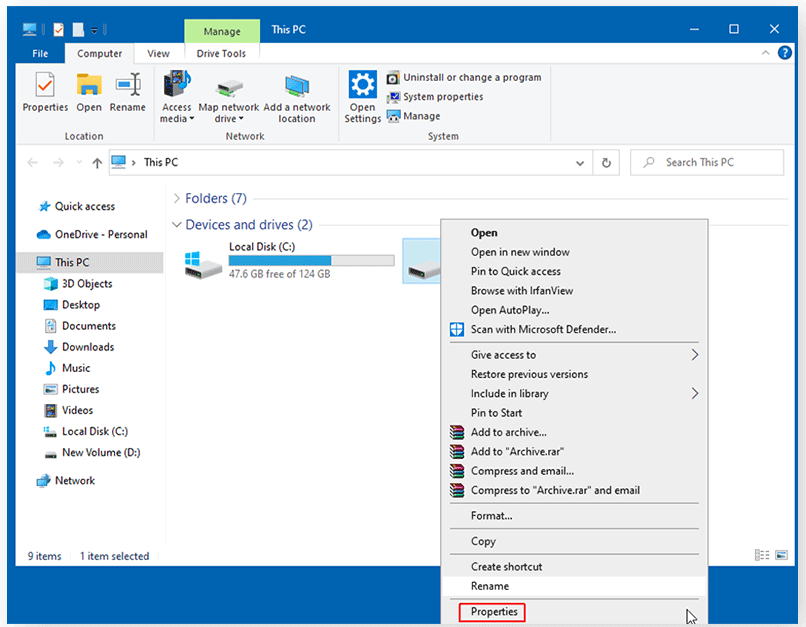This screenshot has width=806, height=627.
Task: Switch to the View ribbon tab
Action: 158,54
